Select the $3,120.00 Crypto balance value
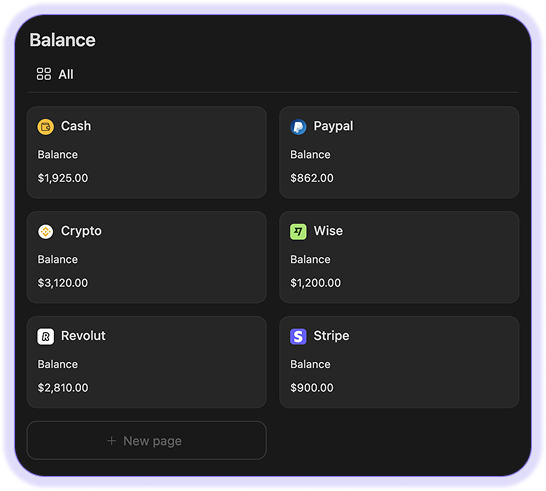The width and height of the screenshot is (546, 491). [x=63, y=283]
